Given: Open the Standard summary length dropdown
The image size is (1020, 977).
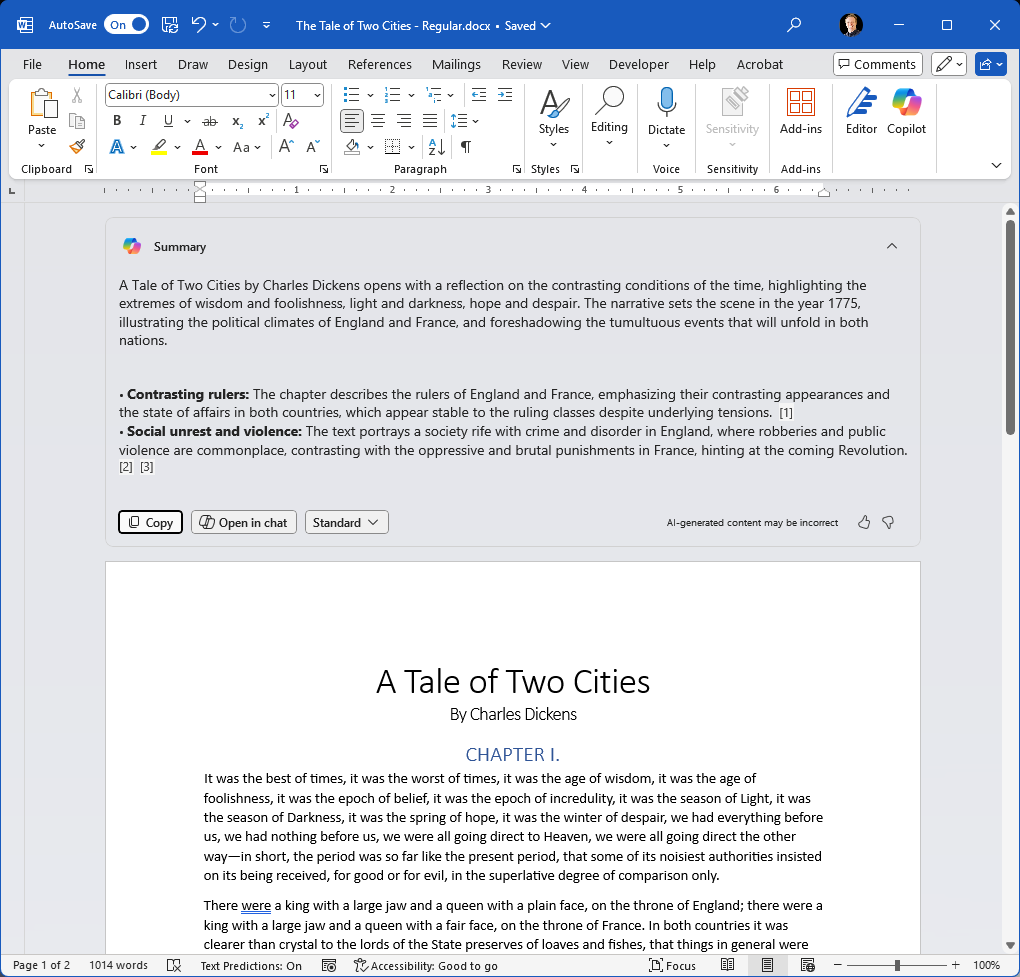Looking at the screenshot, I should [347, 522].
